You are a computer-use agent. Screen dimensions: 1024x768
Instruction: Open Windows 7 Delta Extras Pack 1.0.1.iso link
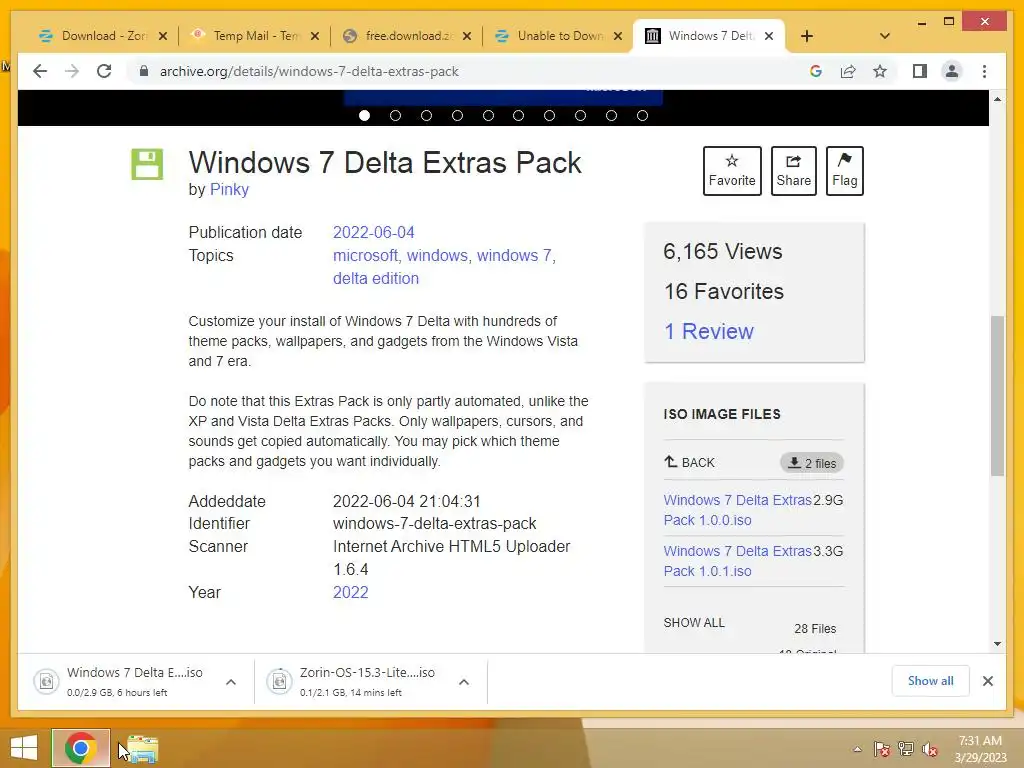[737, 561]
